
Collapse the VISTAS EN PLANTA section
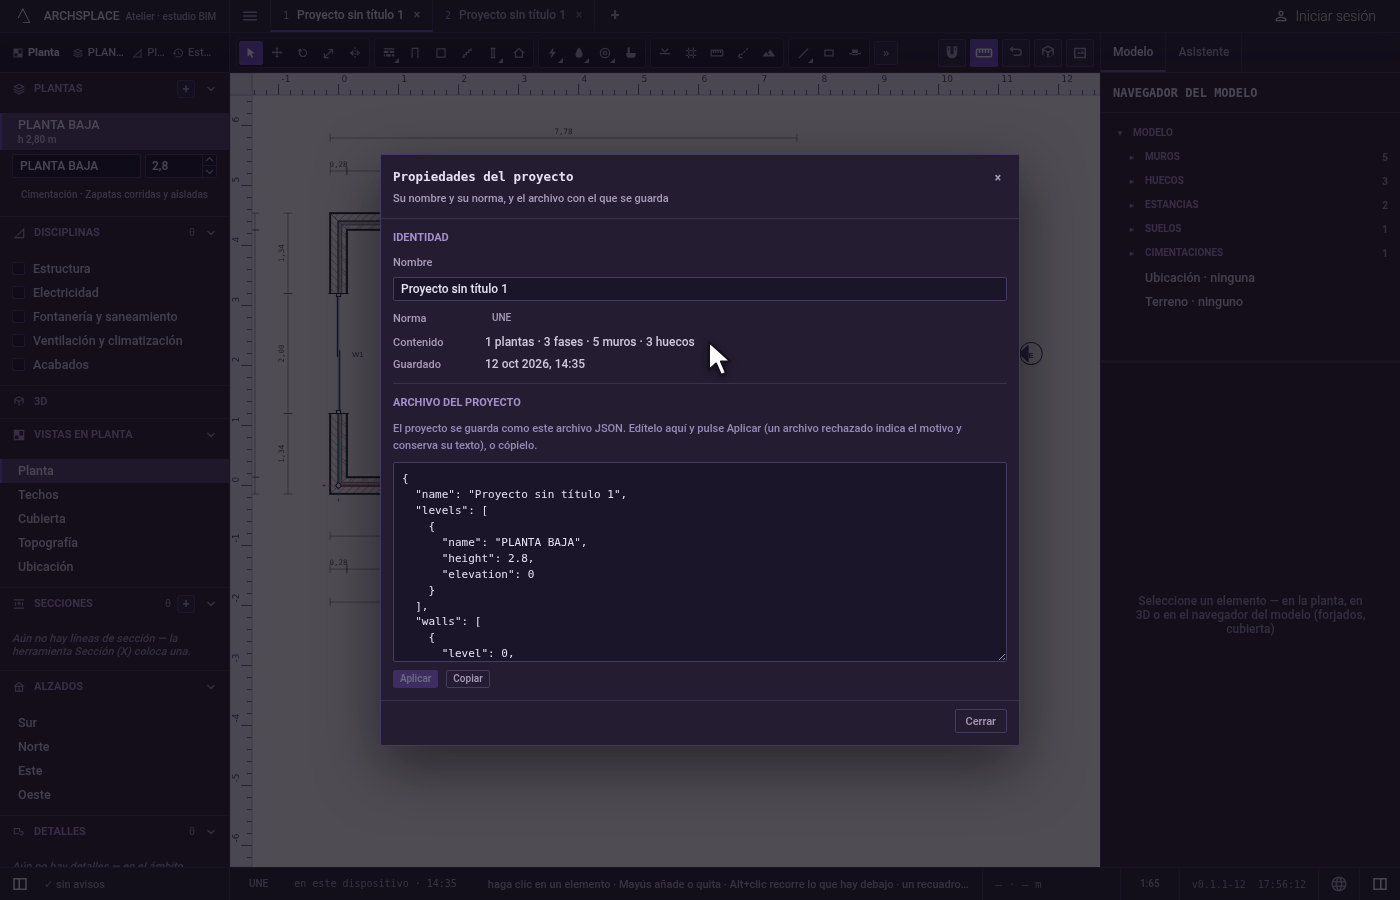pos(211,435)
